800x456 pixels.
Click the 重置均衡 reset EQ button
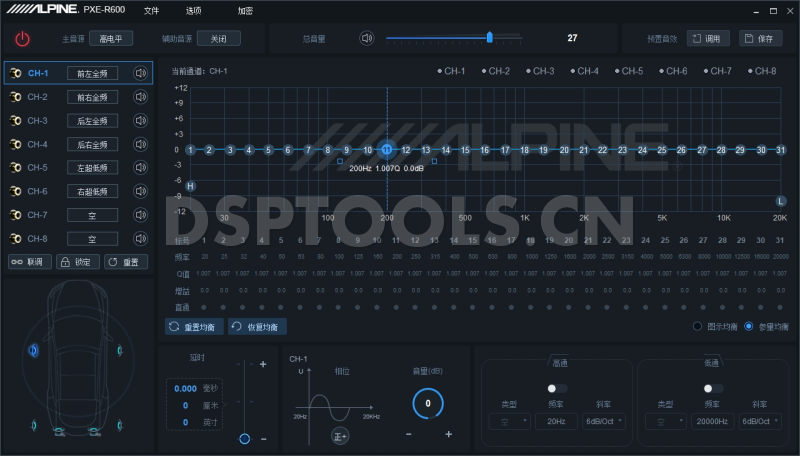tap(194, 326)
